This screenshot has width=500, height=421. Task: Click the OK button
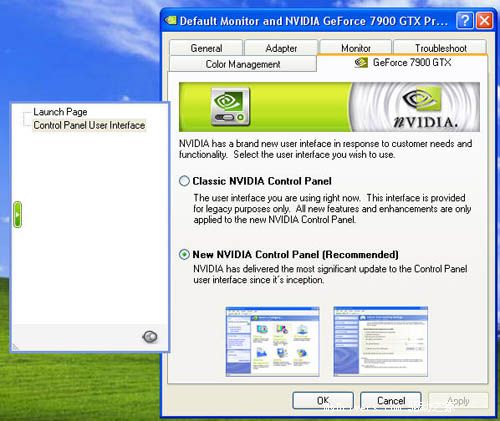tap(323, 400)
